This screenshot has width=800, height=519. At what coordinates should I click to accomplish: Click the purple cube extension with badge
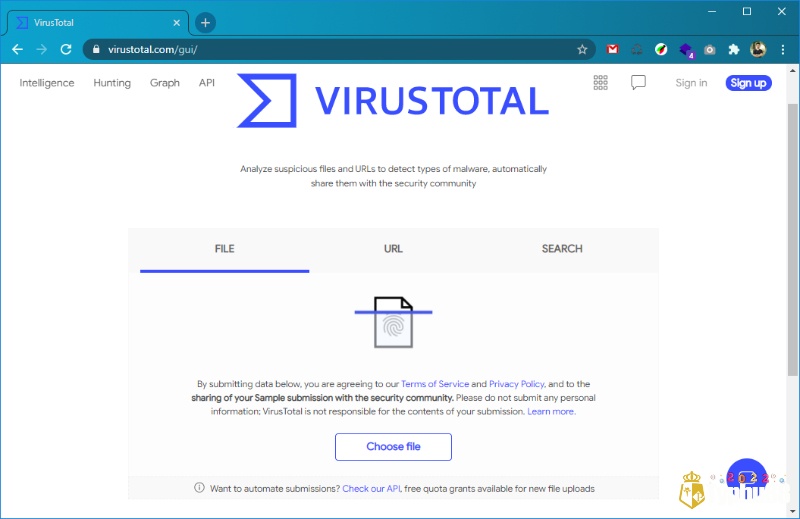pos(686,51)
